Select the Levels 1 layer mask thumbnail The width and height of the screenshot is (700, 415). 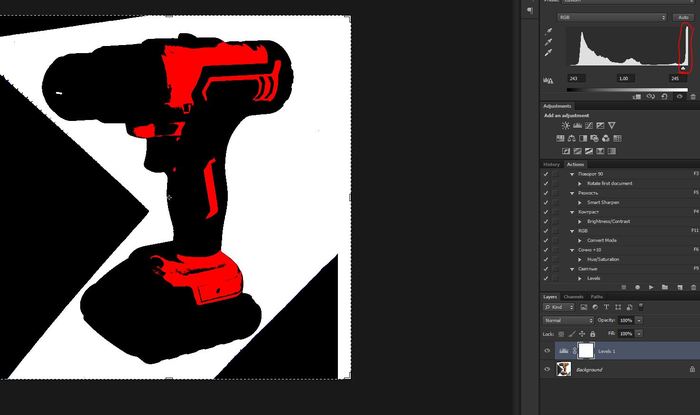click(587, 350)
